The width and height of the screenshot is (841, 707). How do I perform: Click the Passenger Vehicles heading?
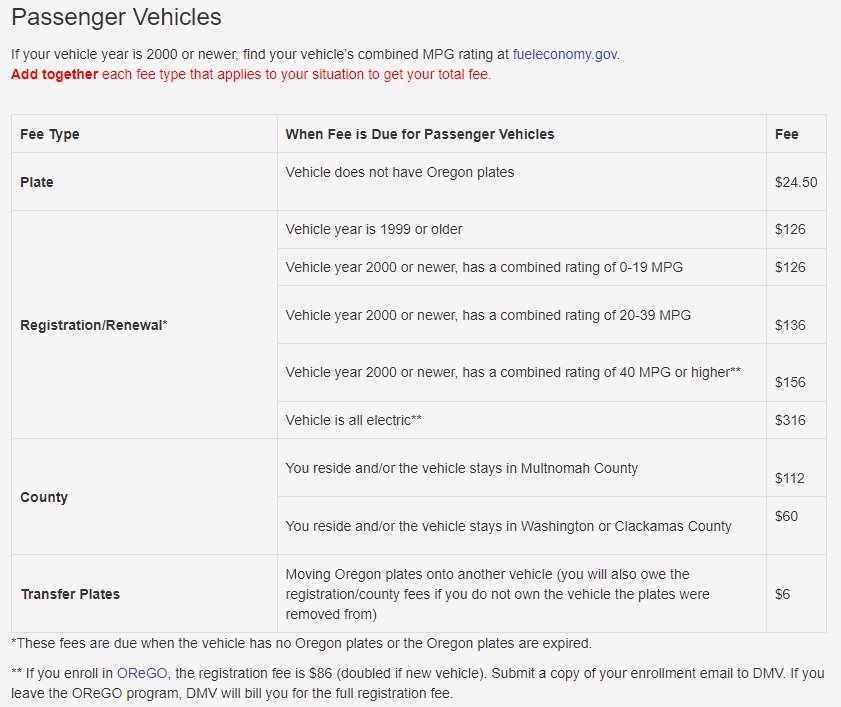click(x=116, y=17)
